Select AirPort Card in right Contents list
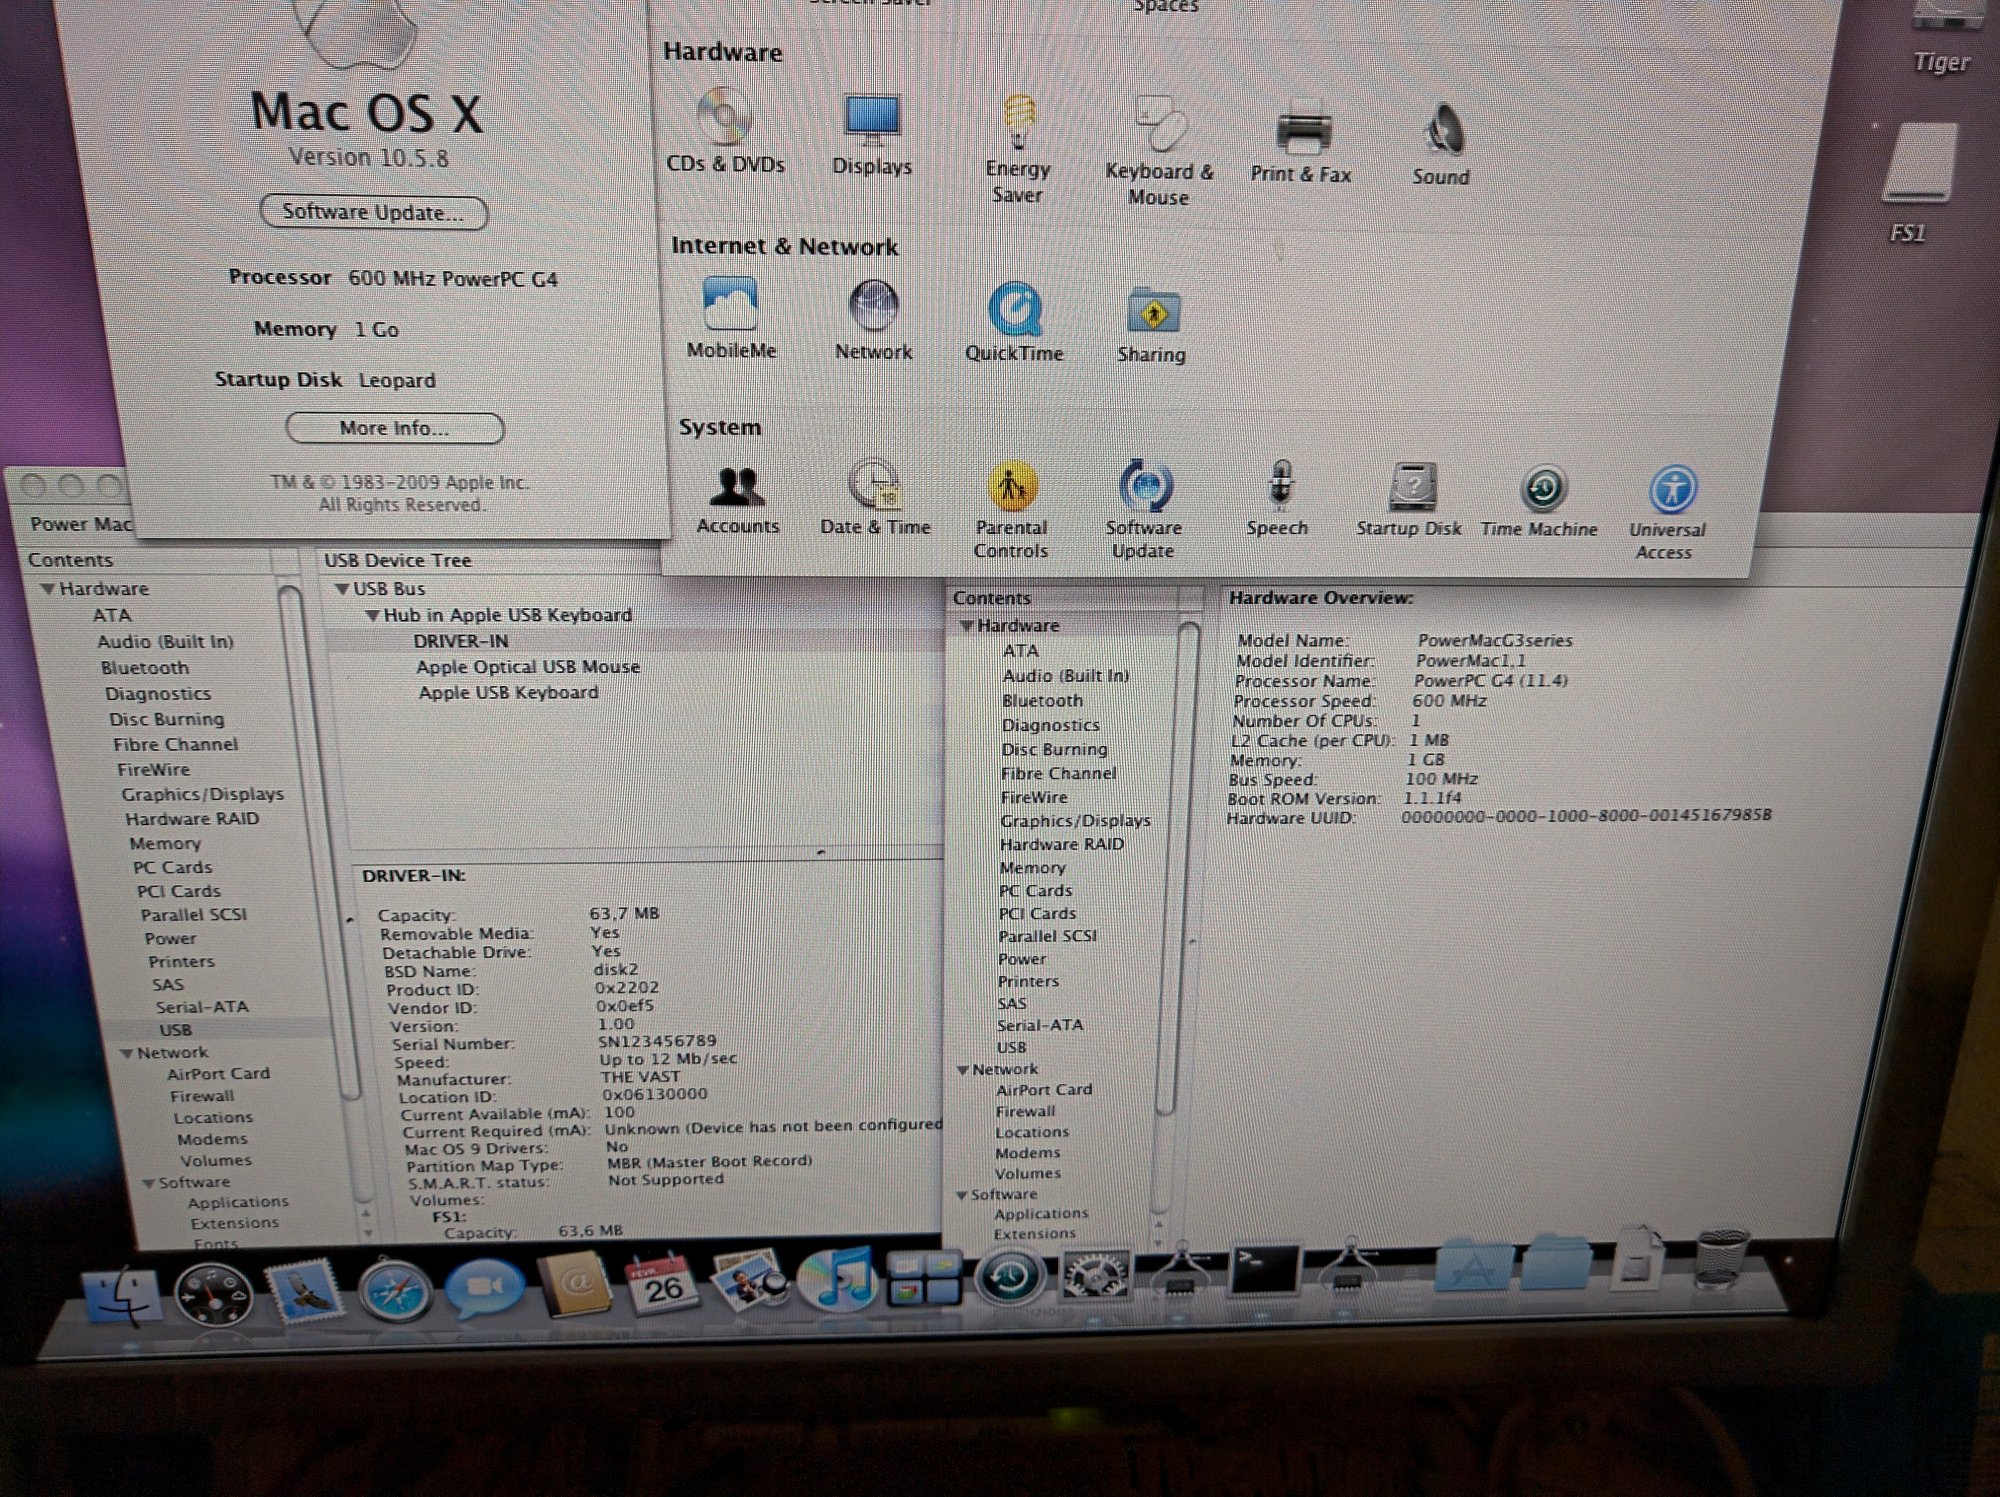Viewport: 2000px width, 1497px height. 1044,1090
